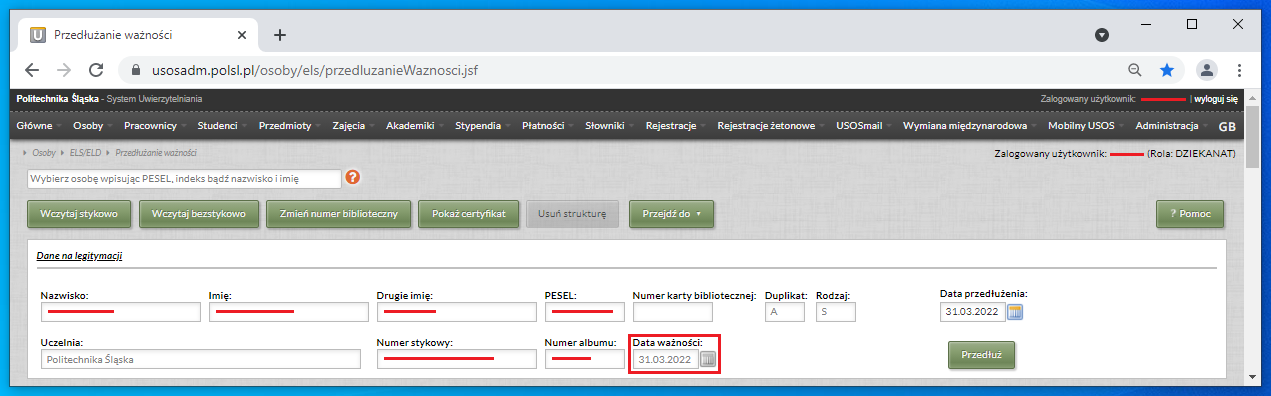Open calendar picker for Data przedłużenia

[1015, 312]
